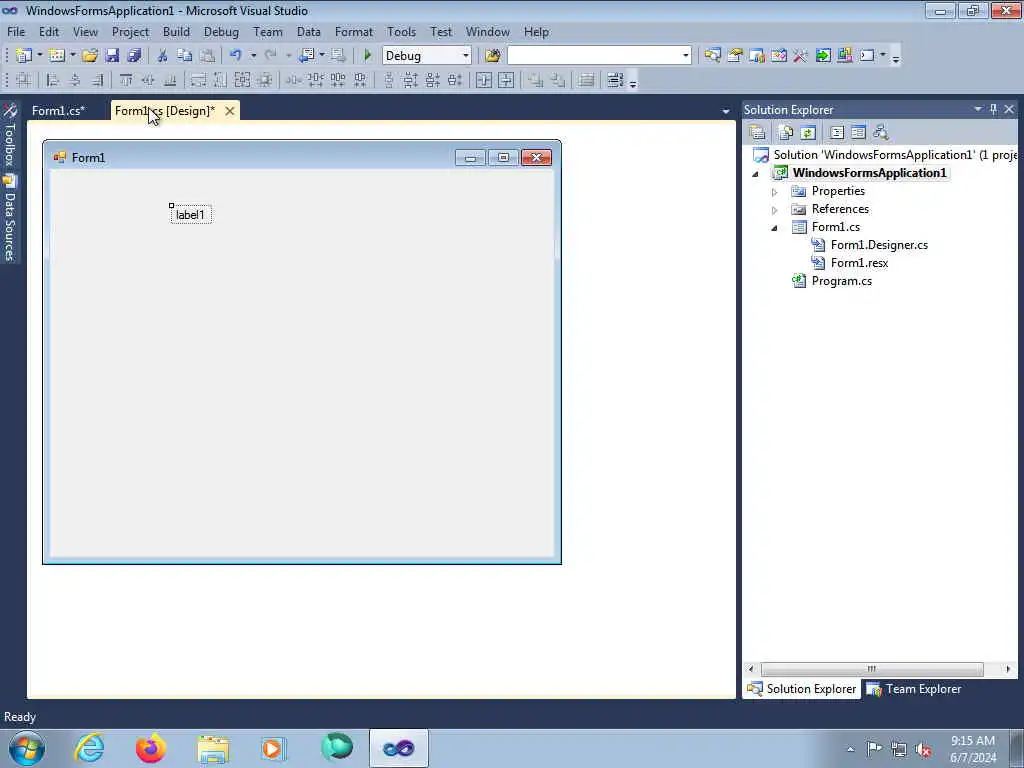Open the Command Window toolbar icon
The image size is (1024, 768).
tap(867, 56)
